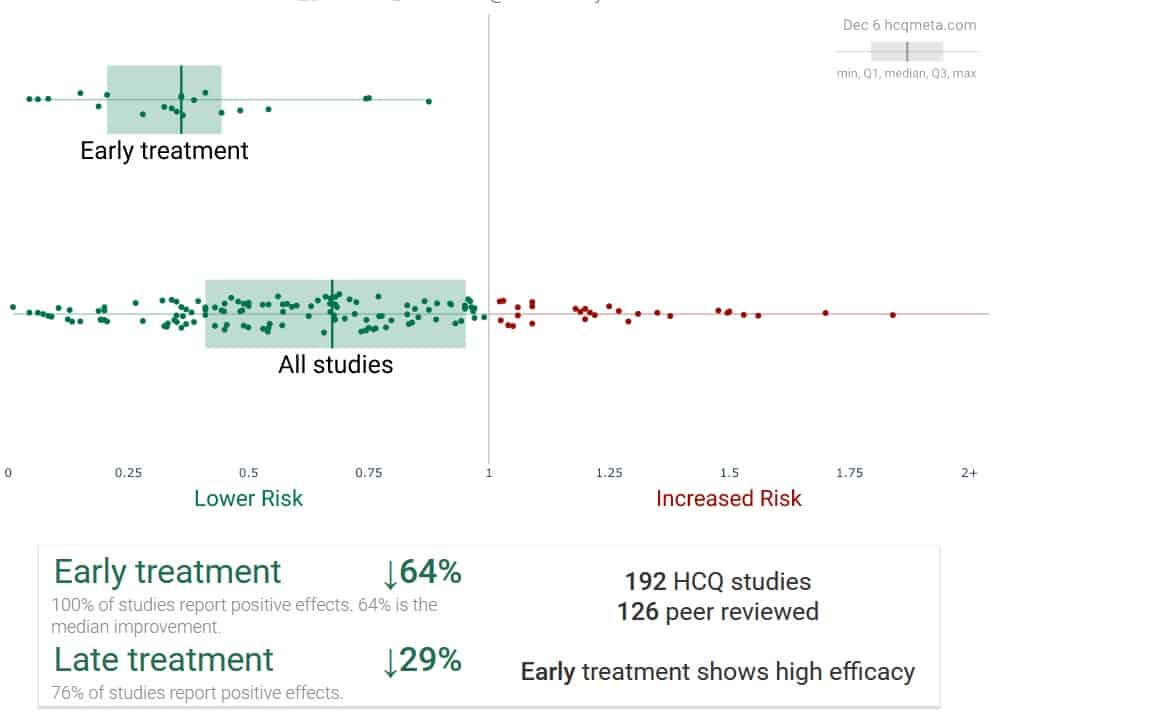This screenshot has width=1152, height=718.
Task: Select the "Late treatment" summary heading
Action: point(164,660)
